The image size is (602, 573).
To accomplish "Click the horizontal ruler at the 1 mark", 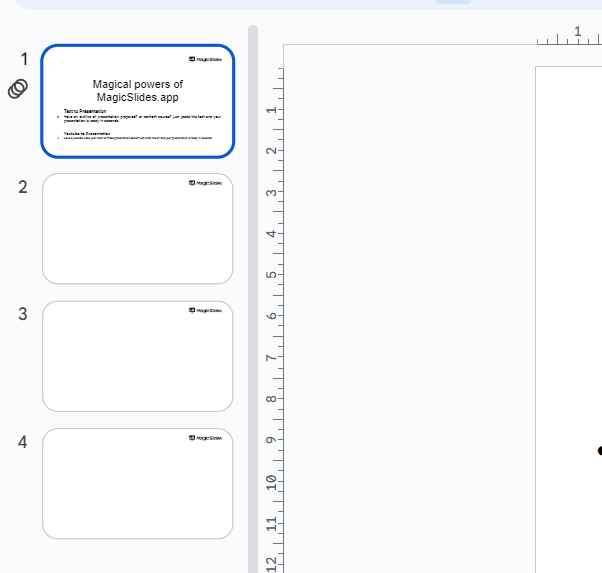I will point(577,31).
